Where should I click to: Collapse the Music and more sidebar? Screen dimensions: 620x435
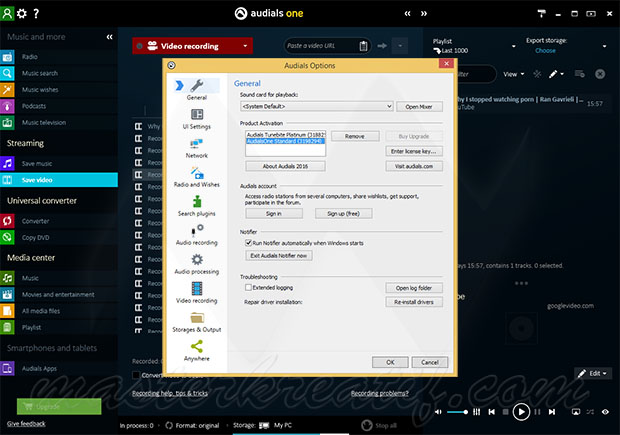[110, 37]
